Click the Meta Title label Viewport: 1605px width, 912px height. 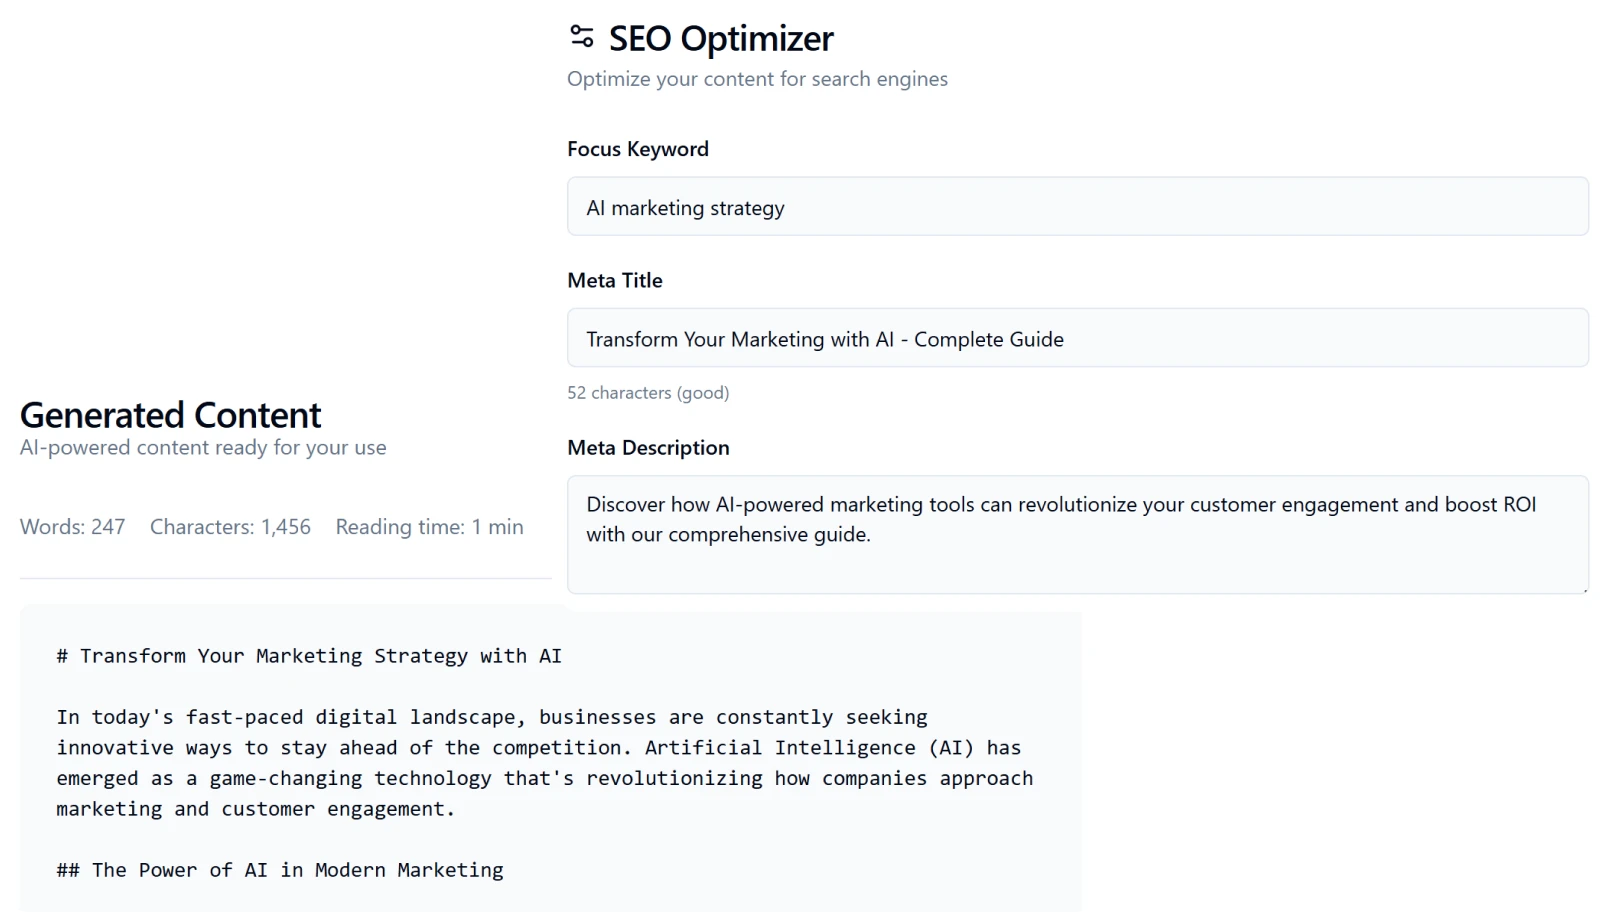click(614, 280)
